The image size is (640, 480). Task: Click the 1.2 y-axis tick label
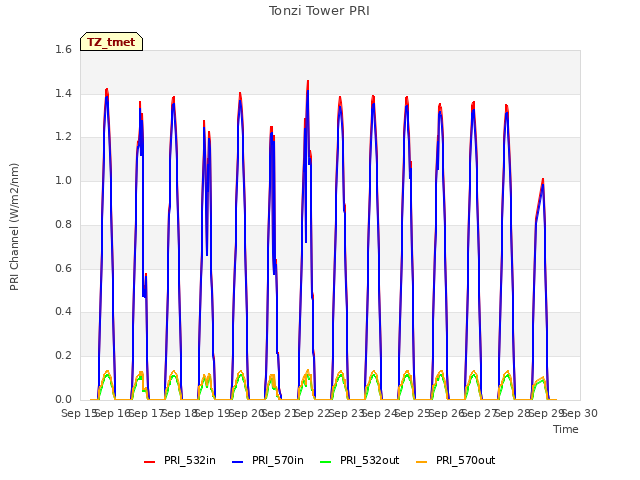(x=63, y=137)
